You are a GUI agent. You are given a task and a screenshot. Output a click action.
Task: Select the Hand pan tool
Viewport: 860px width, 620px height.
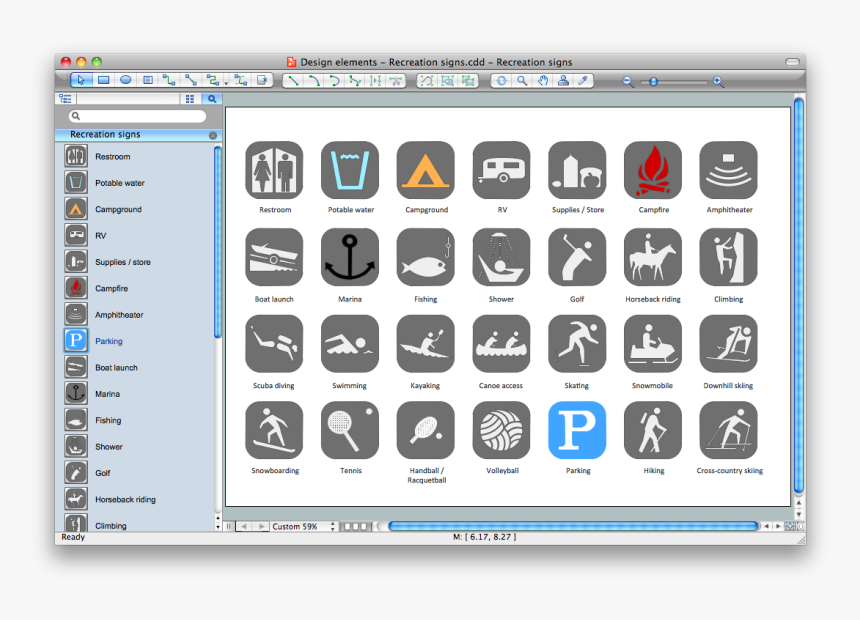(542, 81)
